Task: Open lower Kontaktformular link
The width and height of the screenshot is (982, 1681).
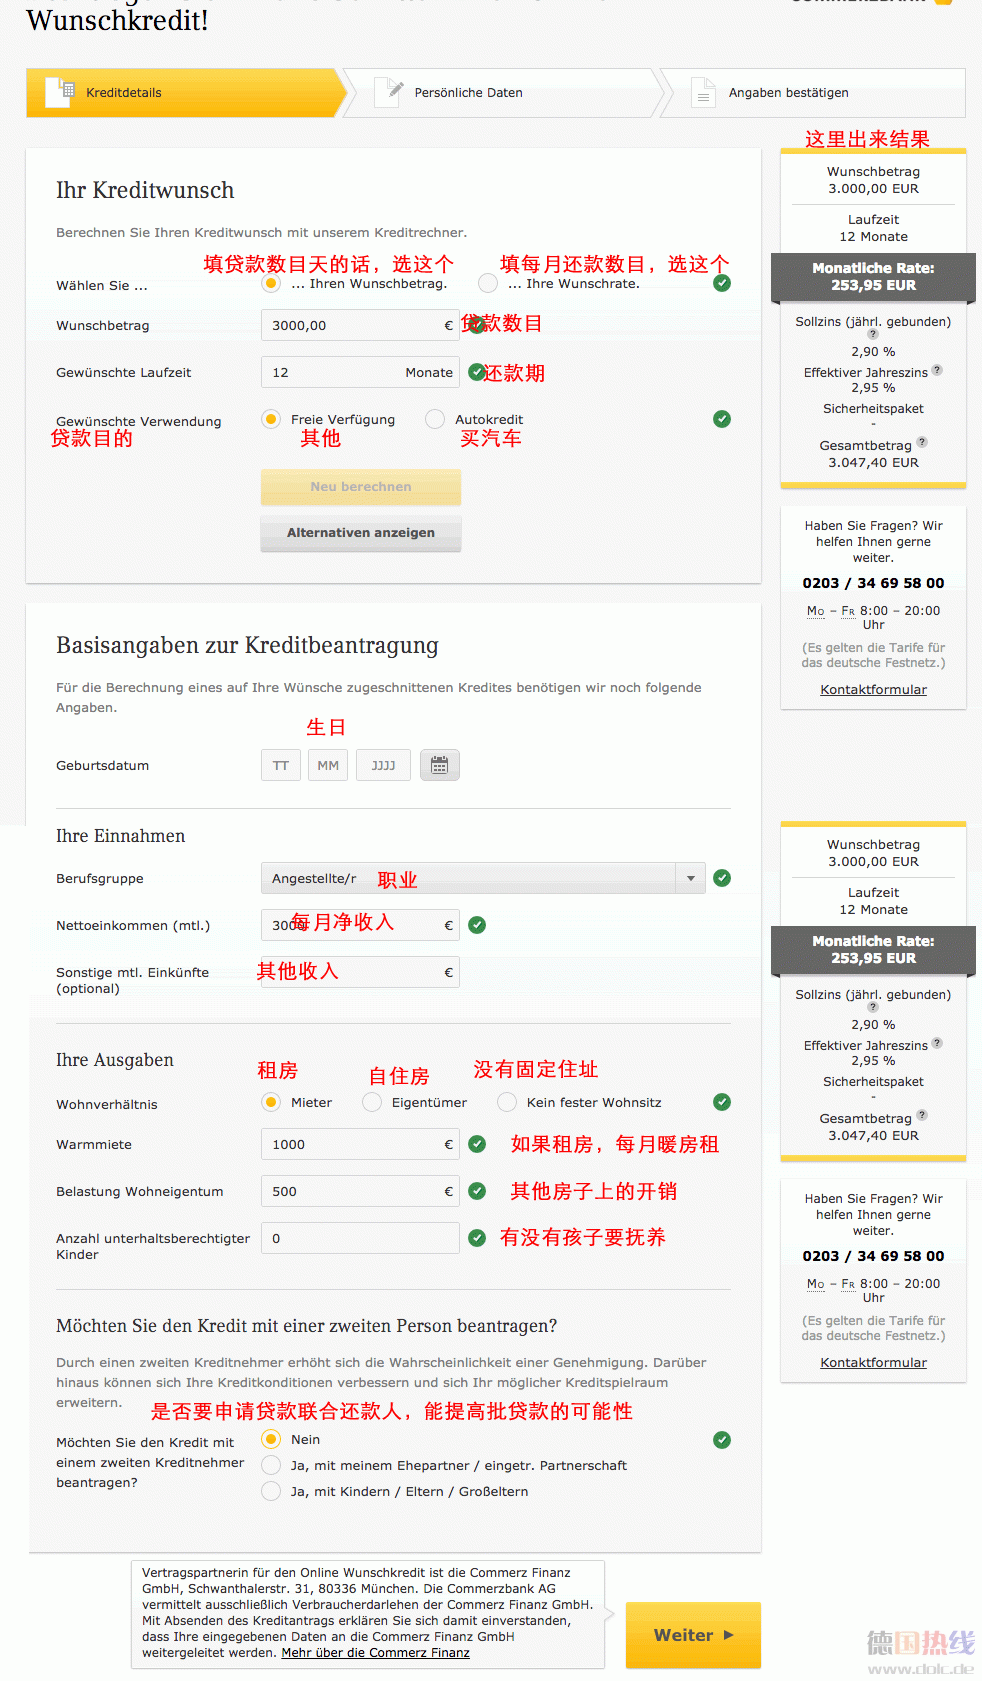Action: tap(873, 1363)
